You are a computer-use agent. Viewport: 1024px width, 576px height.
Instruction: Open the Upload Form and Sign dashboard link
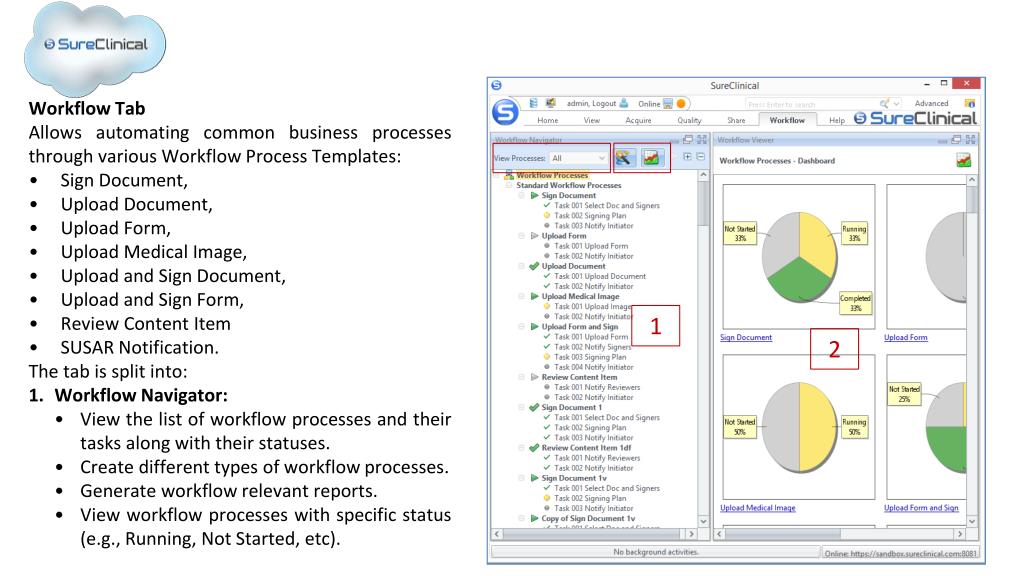click(921, 508)
